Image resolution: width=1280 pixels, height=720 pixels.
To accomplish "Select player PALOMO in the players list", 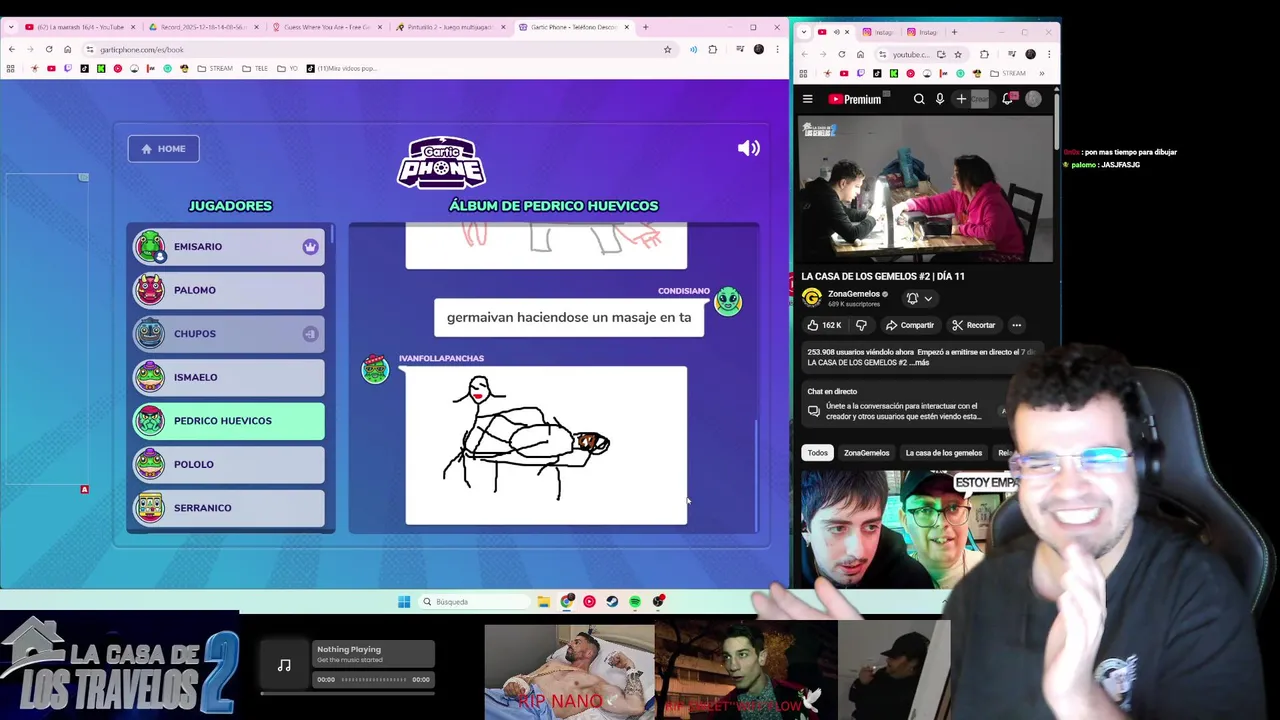I will (229, 290).
